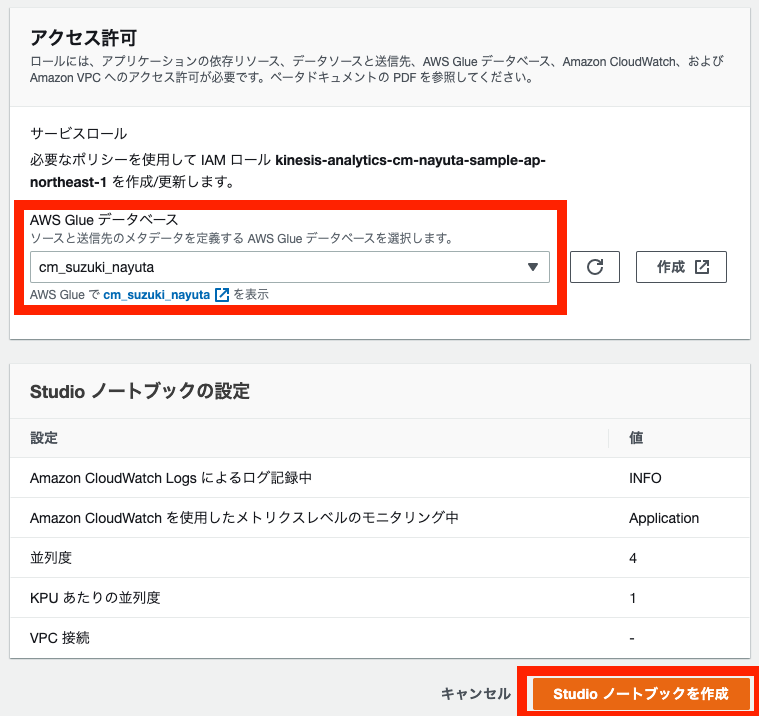Open cm_suzuki_nayuta link in AWS Glue

(x=156, y=294)
